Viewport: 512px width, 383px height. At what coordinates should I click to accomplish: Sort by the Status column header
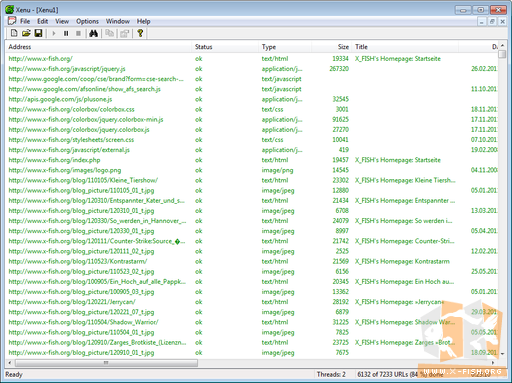point(225,47)
